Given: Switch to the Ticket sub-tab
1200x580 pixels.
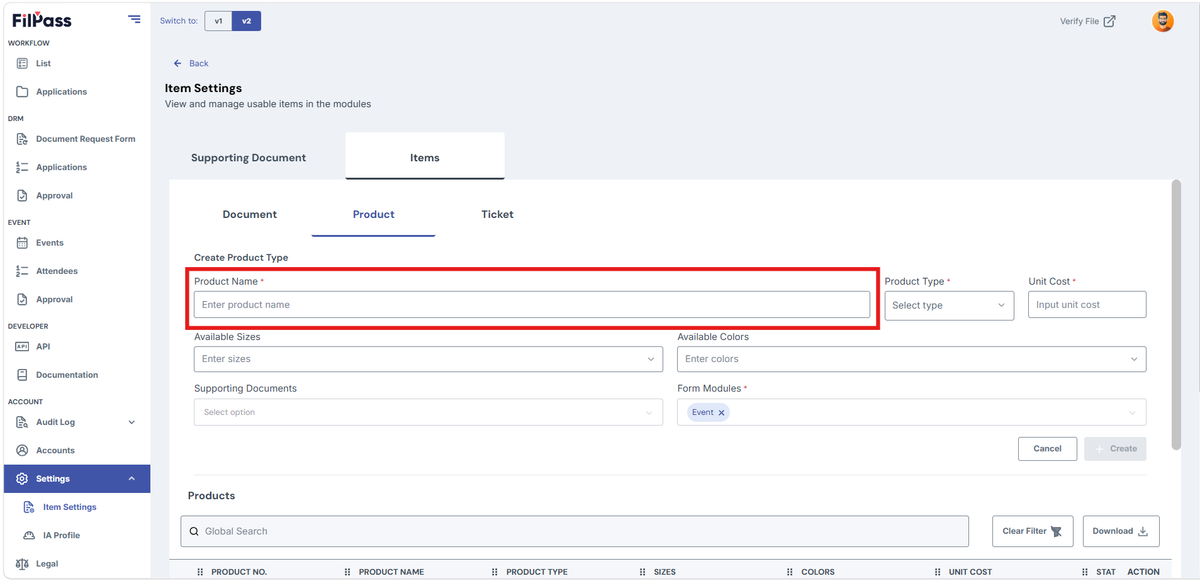Looking at the screenshot, I should tap(497, 214).
